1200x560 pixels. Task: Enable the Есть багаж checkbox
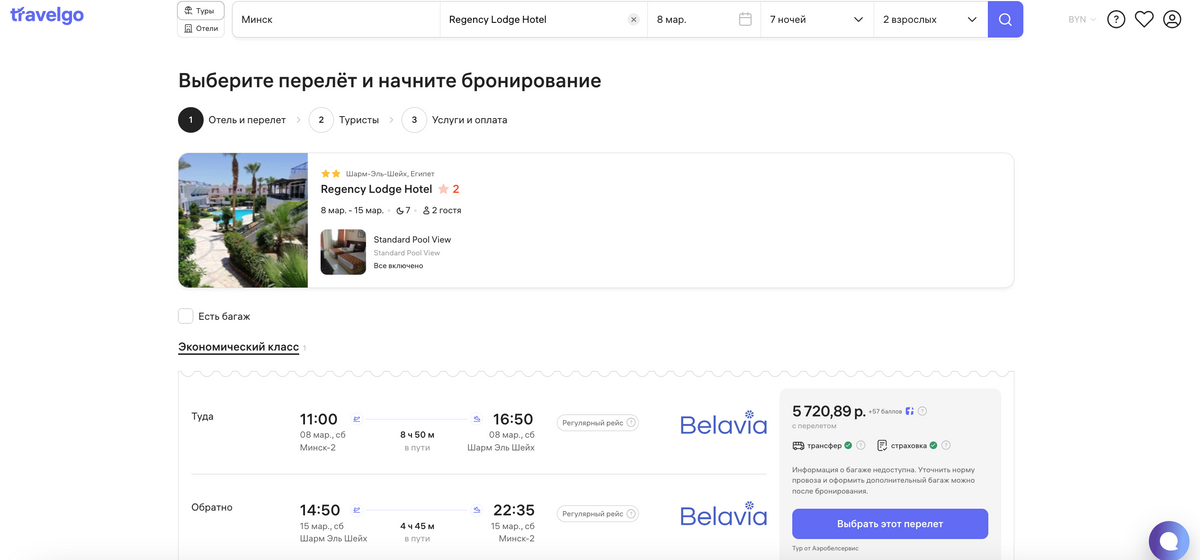[186, 316]
